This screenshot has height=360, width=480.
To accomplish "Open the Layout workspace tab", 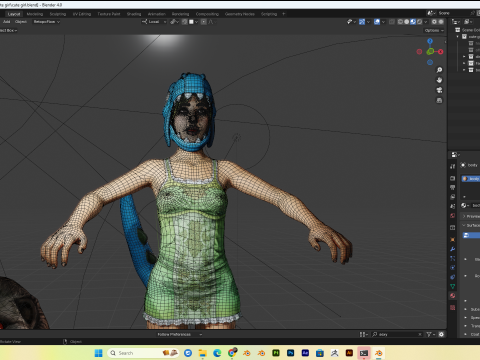I will tap(14, 14).
